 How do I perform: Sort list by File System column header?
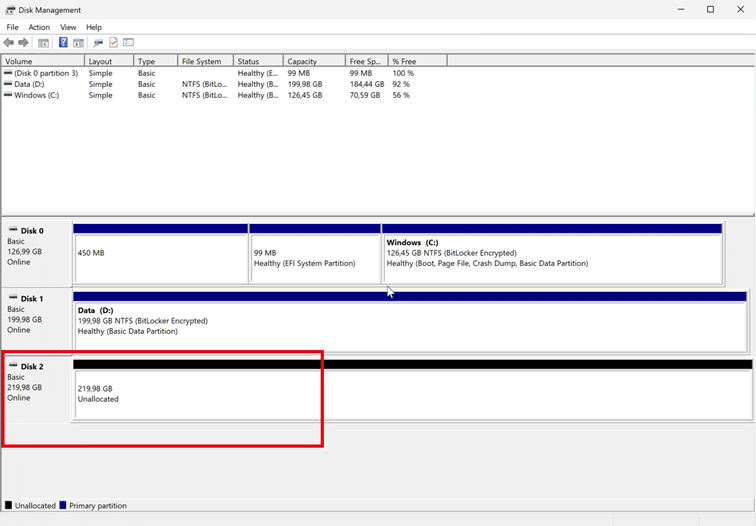pyautogui.click(x=205, y=61)
